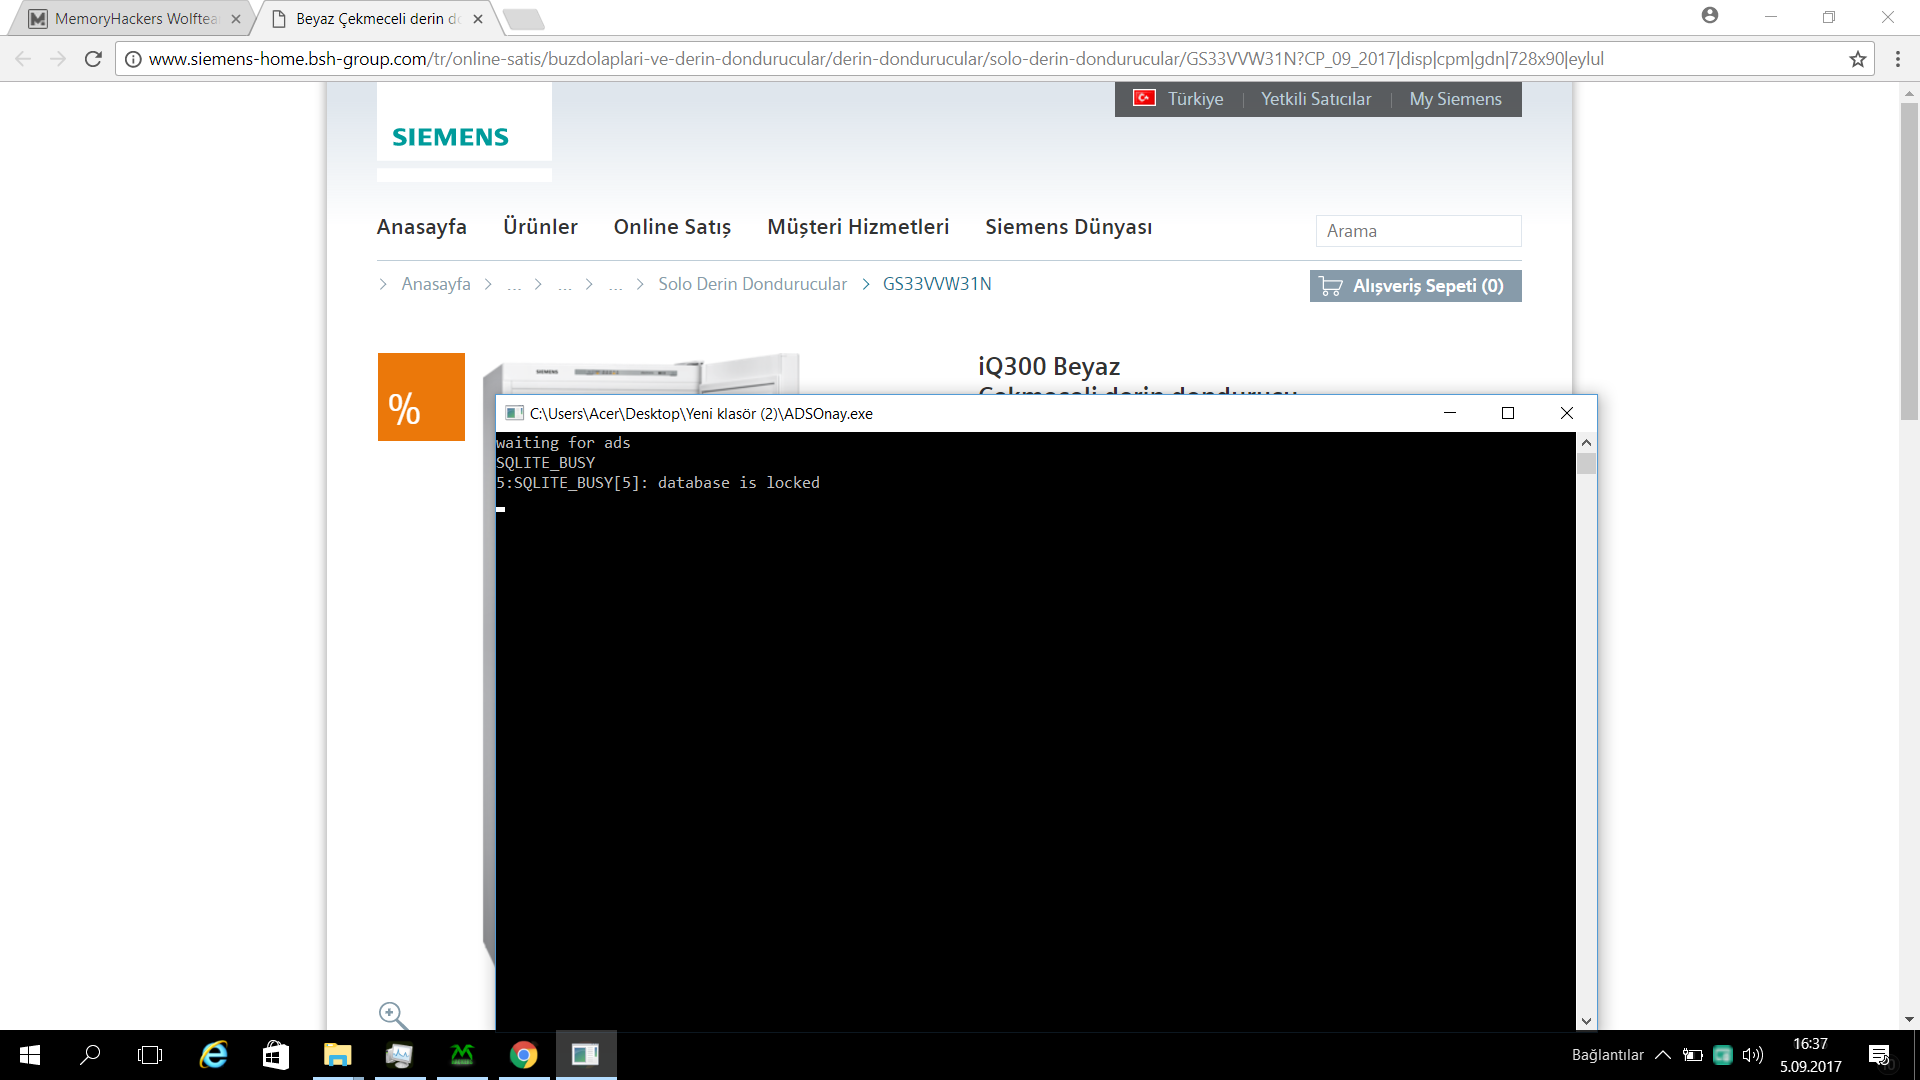Open the Windows Start menu
The height and width of the screenshot is (1080, 1920).
[x=30, y=1055]
